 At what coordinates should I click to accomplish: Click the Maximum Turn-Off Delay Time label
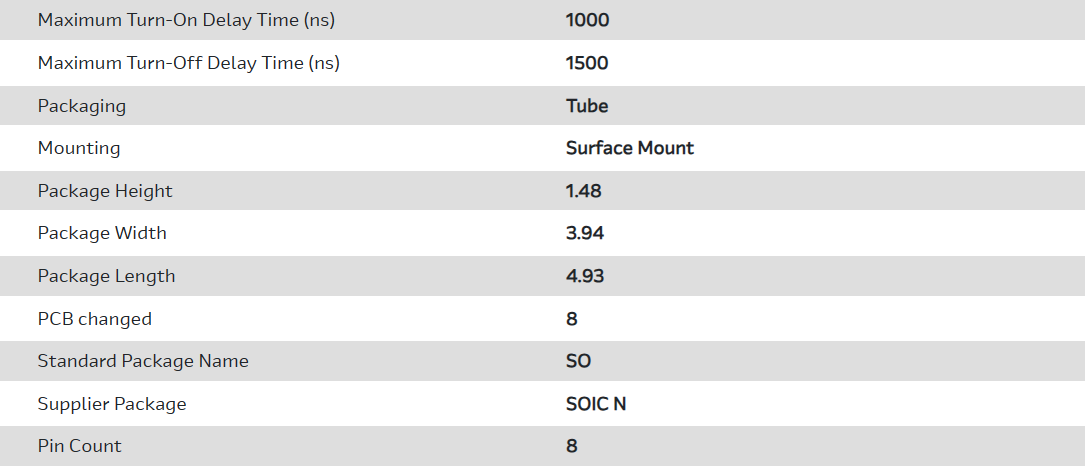[189, 63]
